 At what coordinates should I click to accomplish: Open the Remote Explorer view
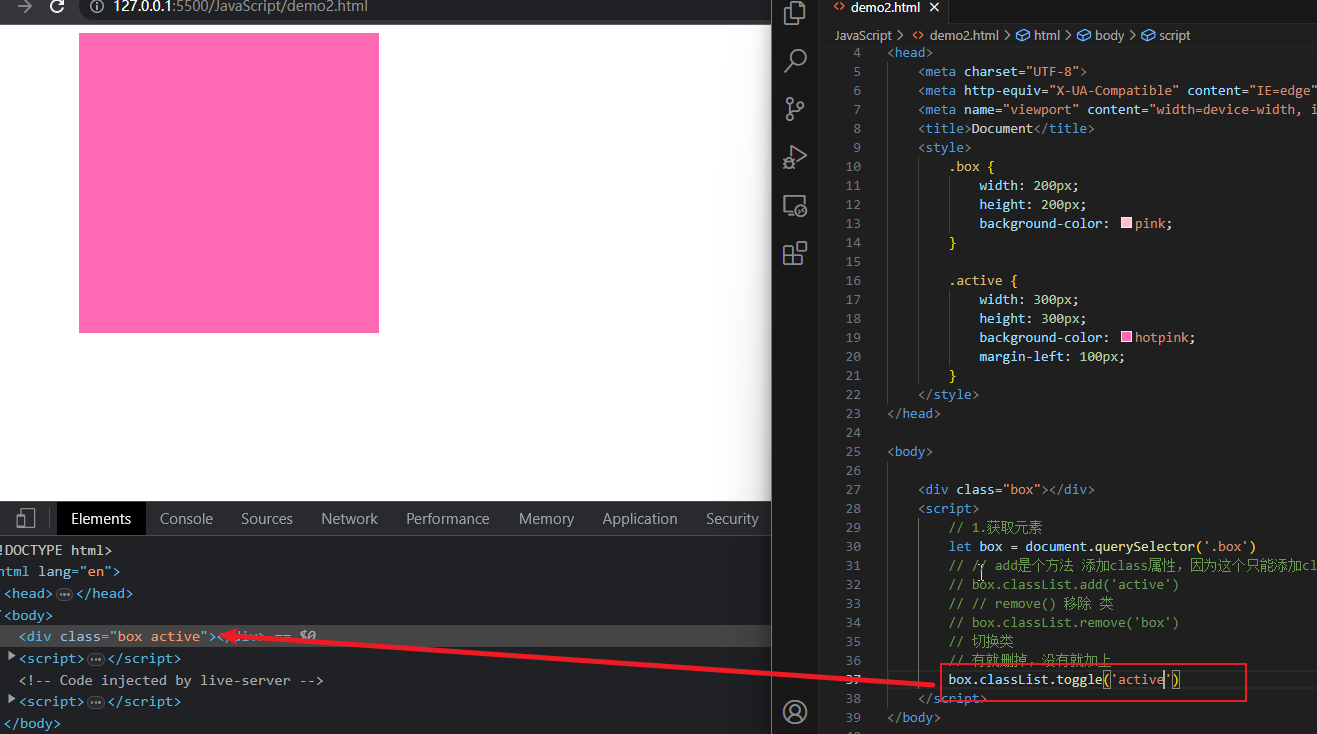pos(795,206)
